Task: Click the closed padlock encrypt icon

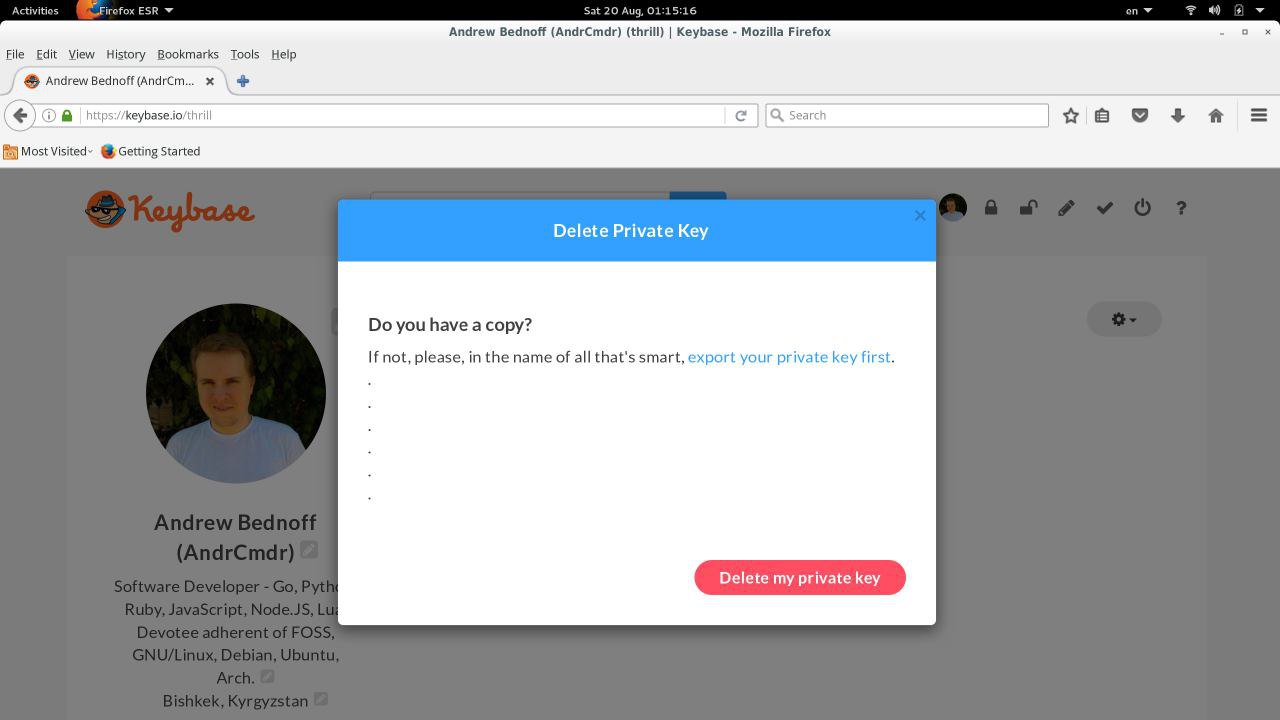Action: pos(991,208)
